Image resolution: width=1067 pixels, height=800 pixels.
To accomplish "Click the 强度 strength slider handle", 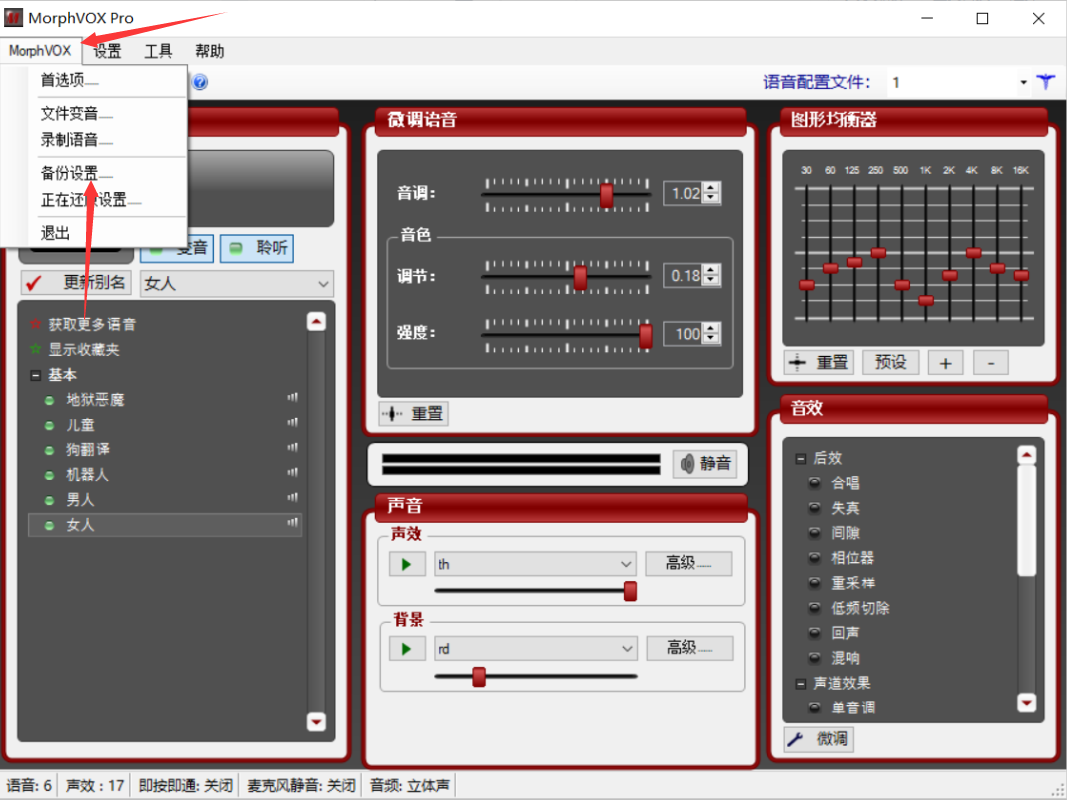I will pyautogui.click(x=646, y=336).
